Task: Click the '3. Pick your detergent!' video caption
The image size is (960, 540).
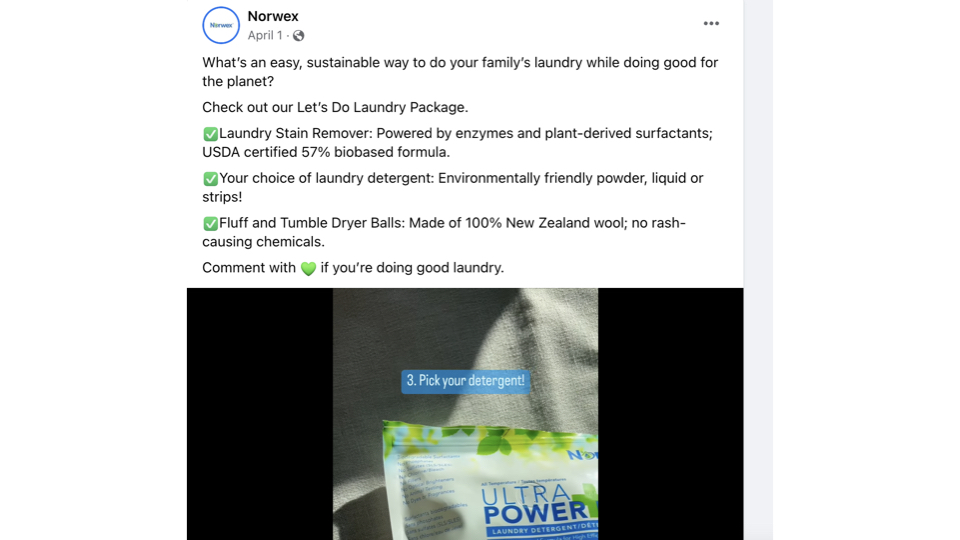Action: point(465,381)
